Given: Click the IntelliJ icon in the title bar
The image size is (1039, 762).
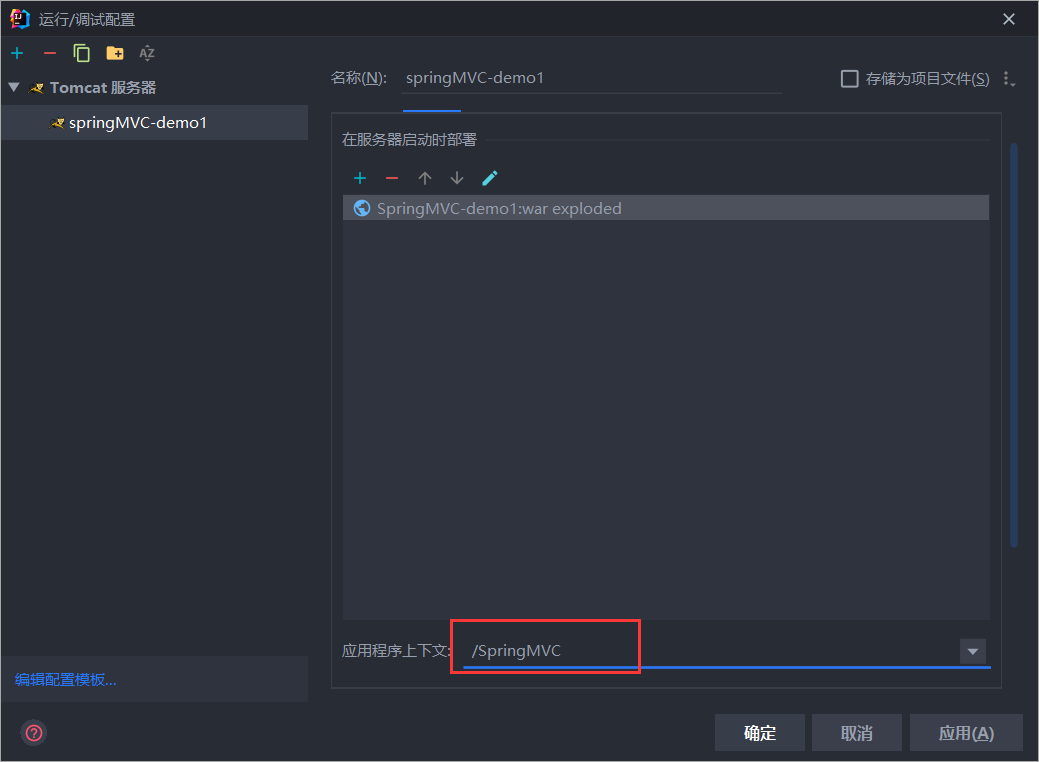Looking at the screenshot, I should (20, 19).
